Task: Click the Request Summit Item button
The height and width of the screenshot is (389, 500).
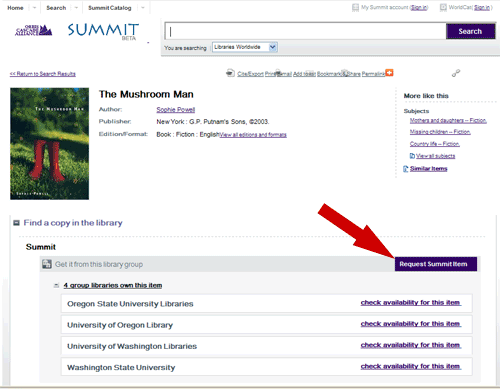Action: [436, 264]
